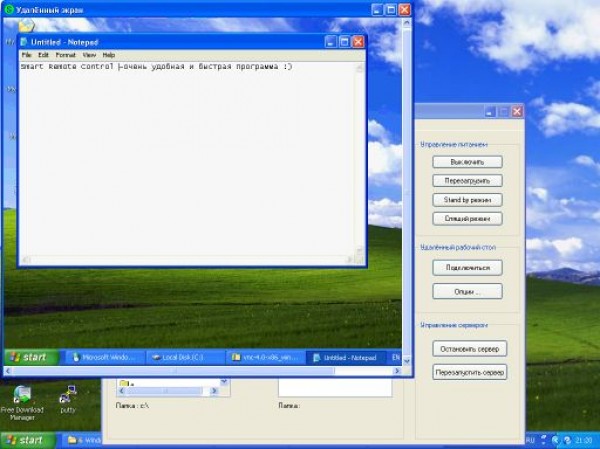Click Подключиться to connect remote desktop
600x449 pixels.
pyautogui.click(x=467, y=268)
